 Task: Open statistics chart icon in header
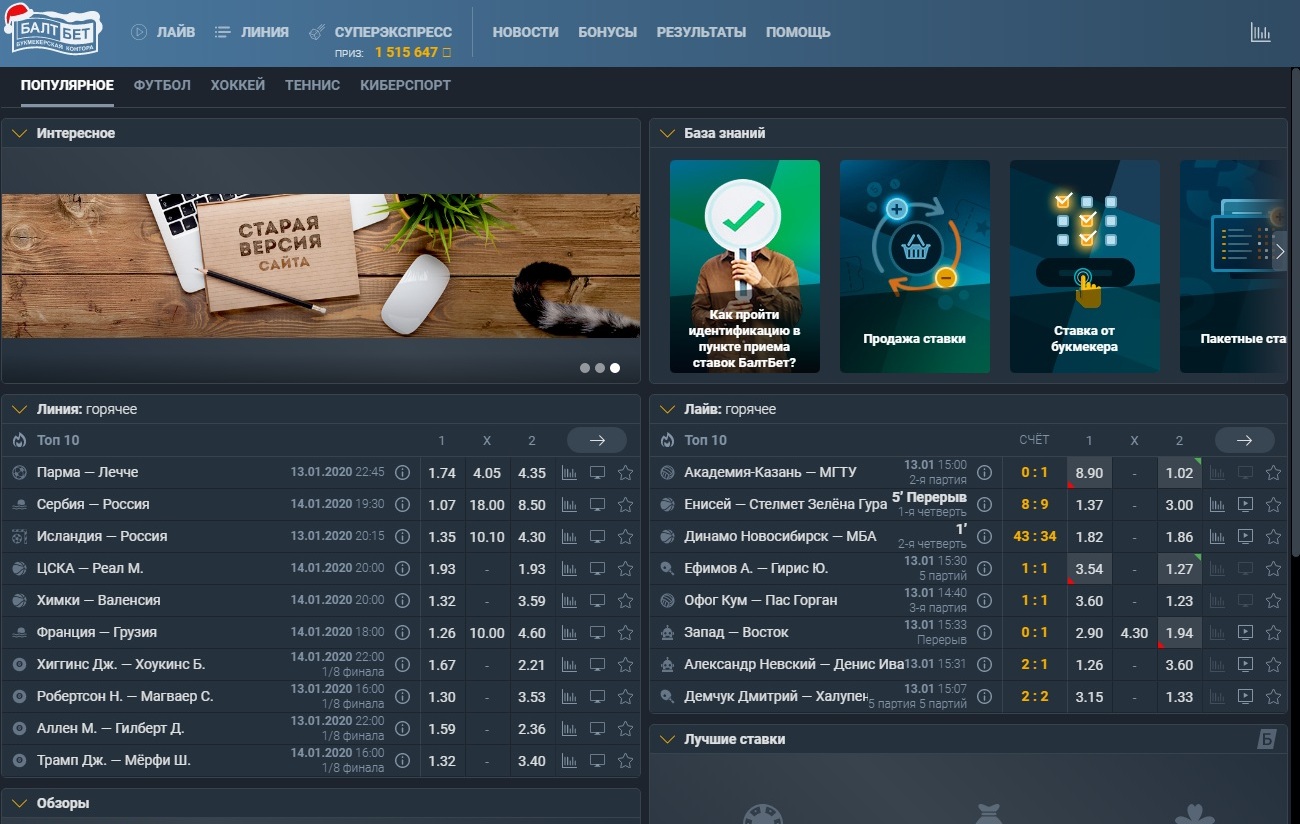[1260, 32]
